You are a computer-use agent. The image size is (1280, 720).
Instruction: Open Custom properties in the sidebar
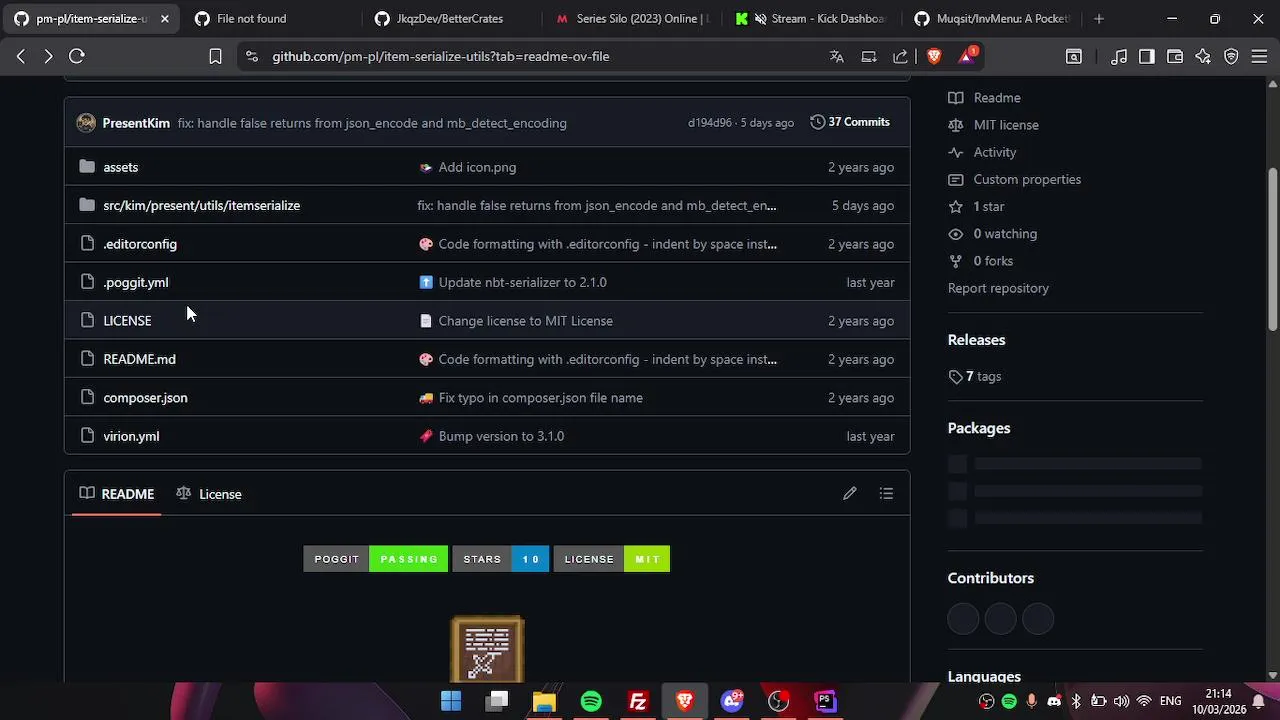pyautogui.click(x=1027, y=179)
